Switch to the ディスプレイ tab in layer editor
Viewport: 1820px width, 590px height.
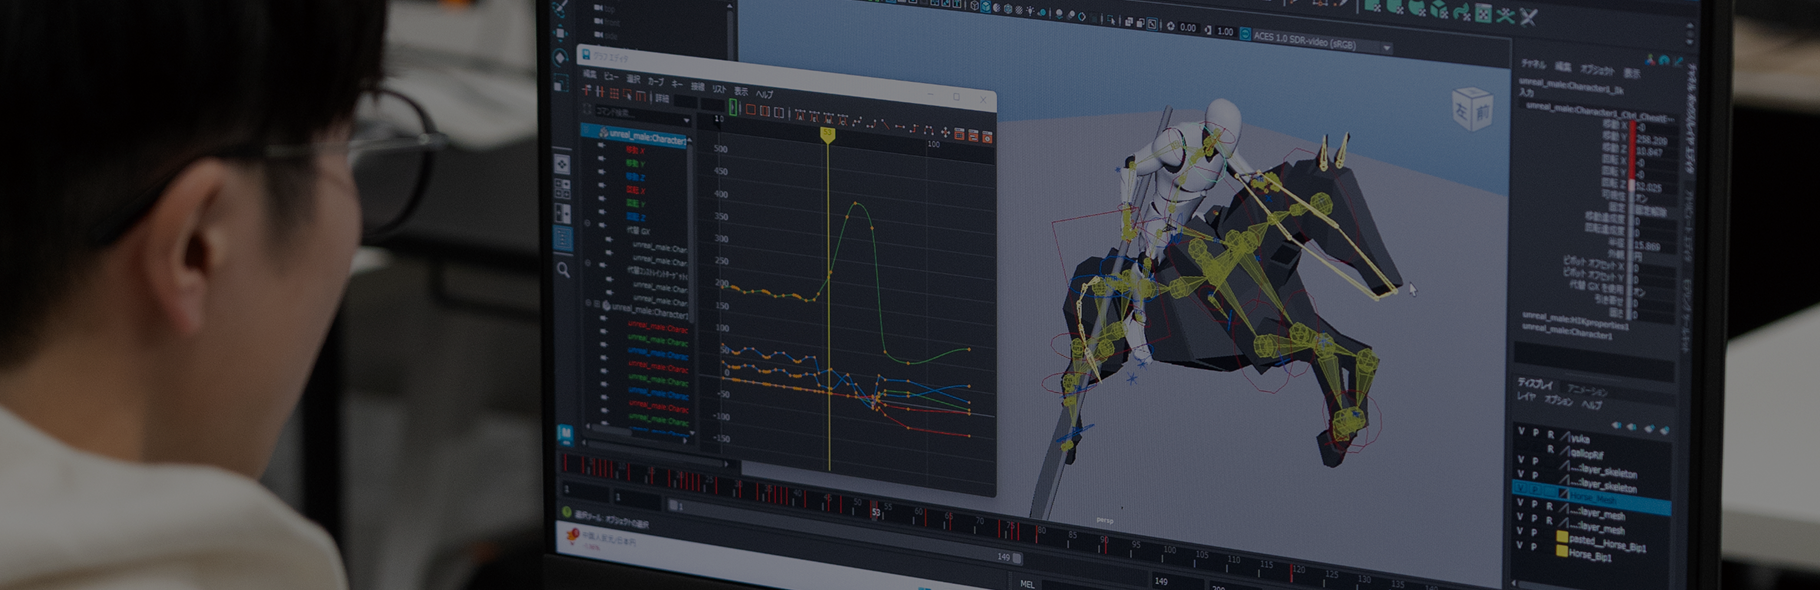(1535, 384)
